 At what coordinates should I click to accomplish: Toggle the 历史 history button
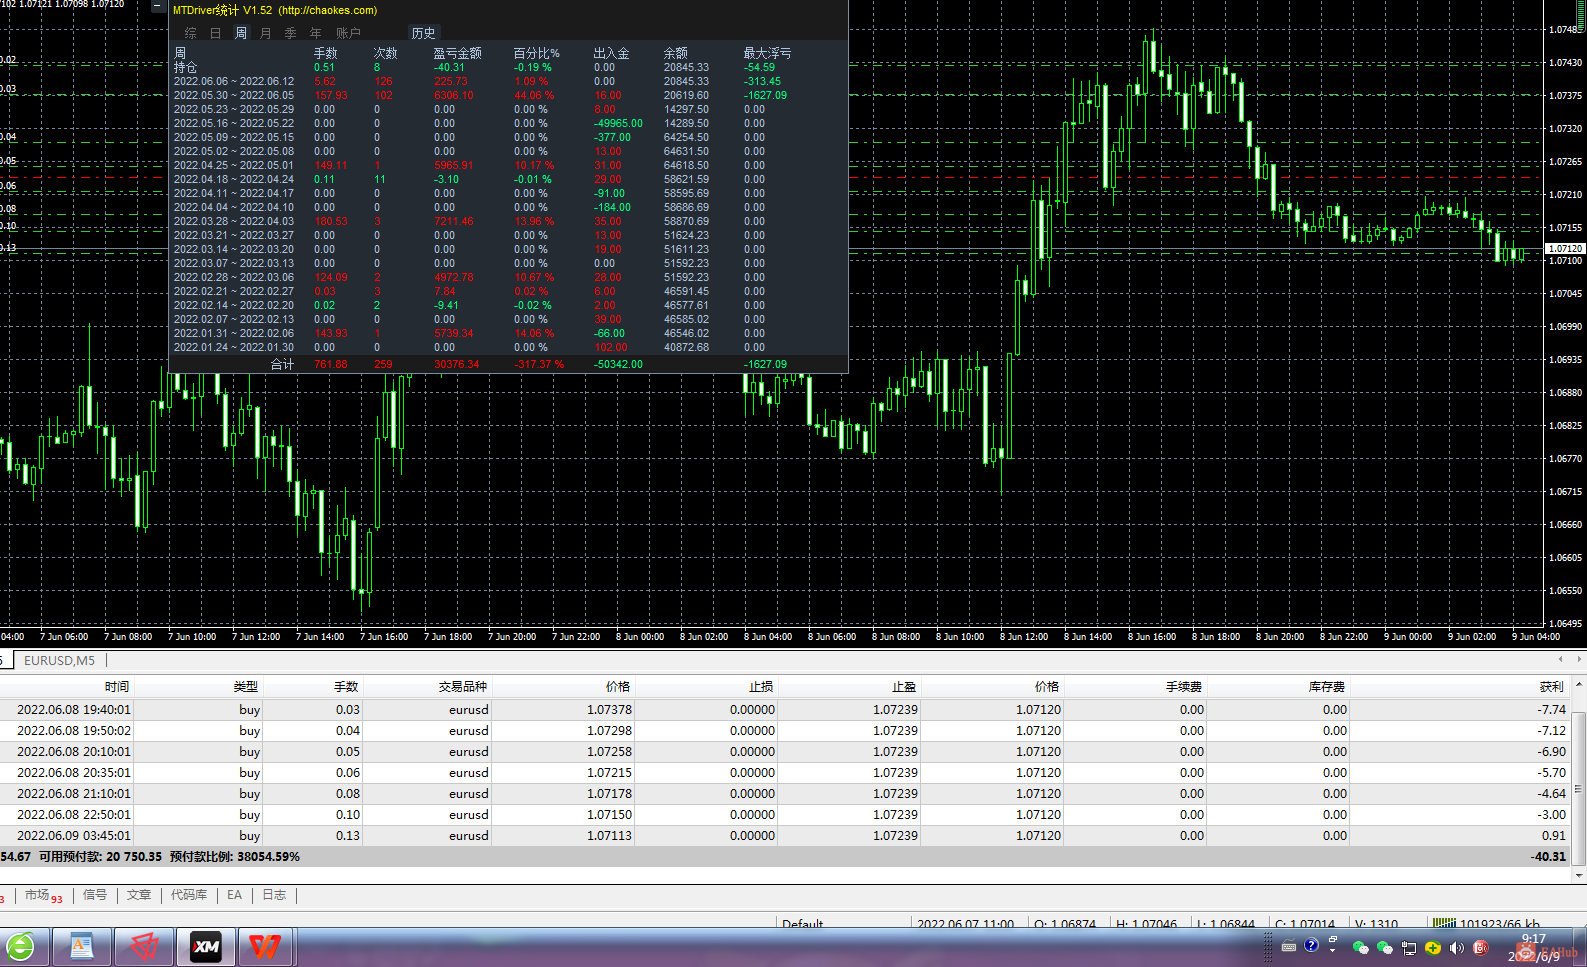[x=423, y=33]
